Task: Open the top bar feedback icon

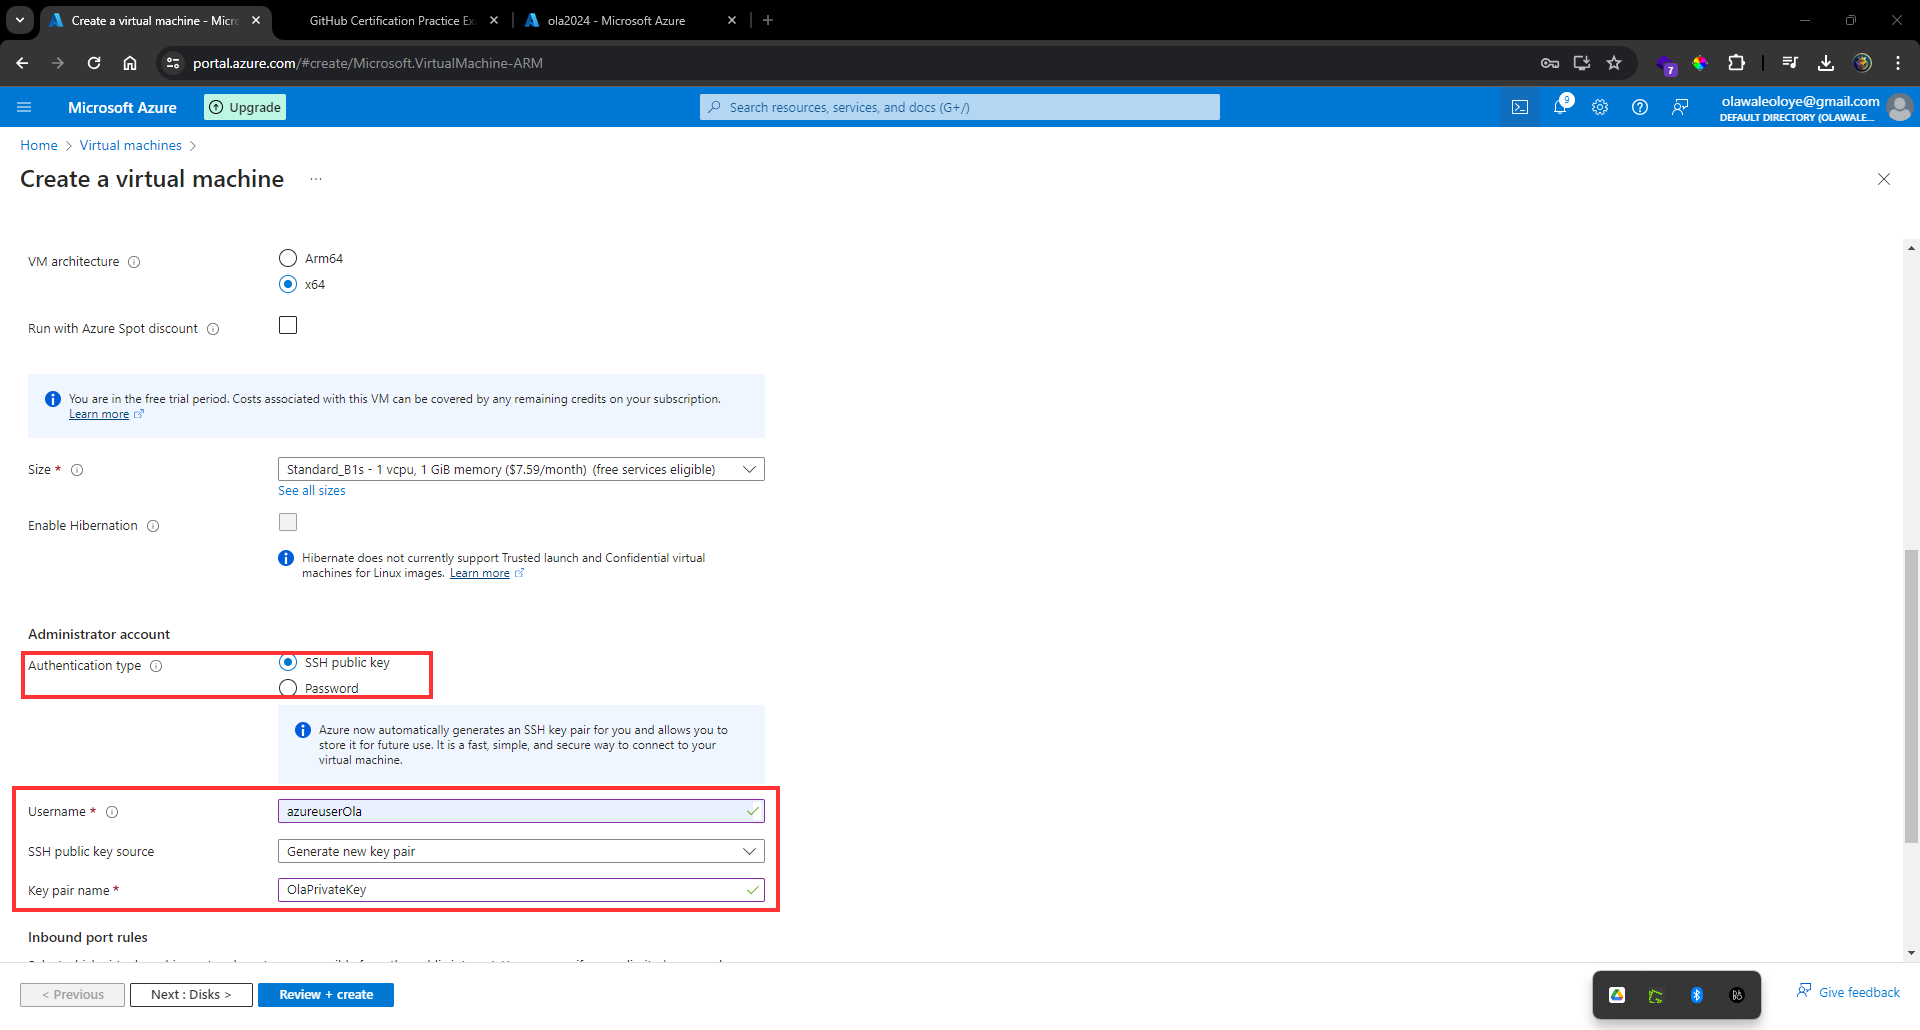Action: [1680, 107]
